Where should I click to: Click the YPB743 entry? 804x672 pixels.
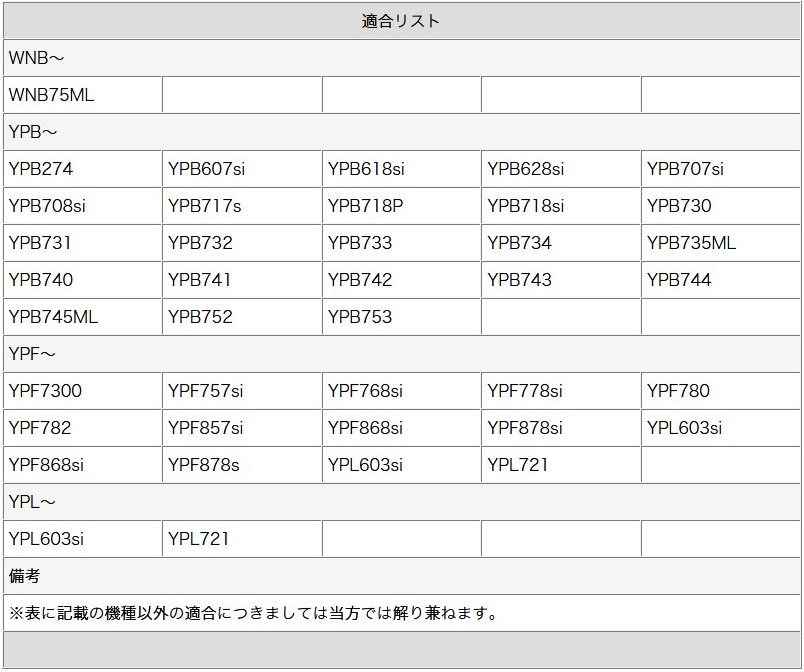click(561, 279)
